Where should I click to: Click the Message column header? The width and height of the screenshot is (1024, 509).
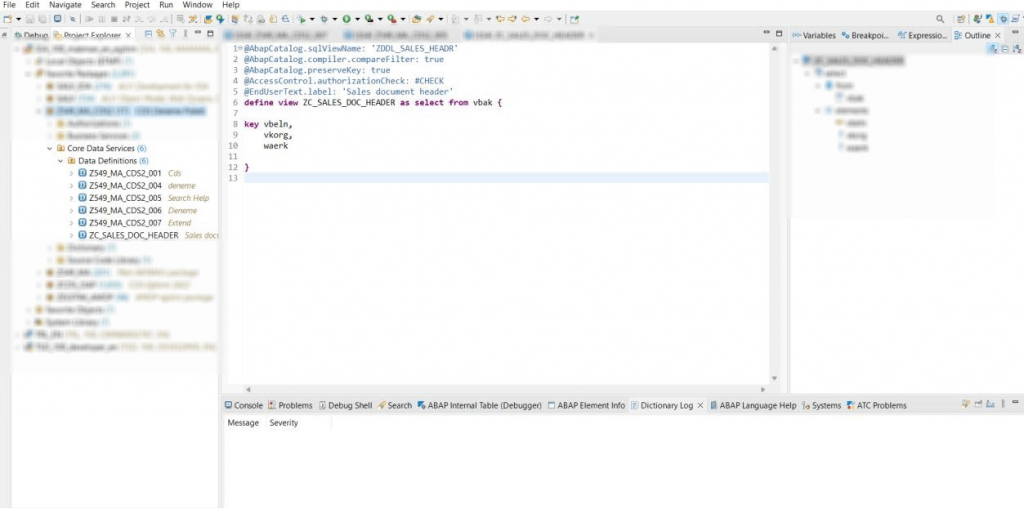[x=244, y=423]
